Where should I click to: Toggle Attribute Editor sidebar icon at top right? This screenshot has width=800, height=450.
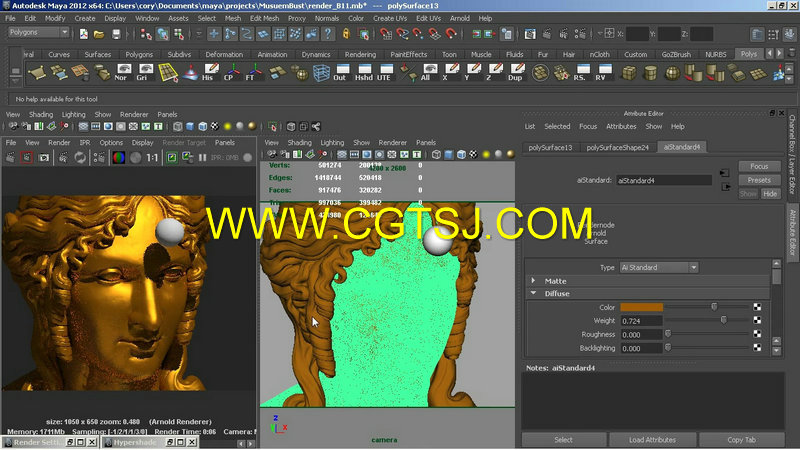tap(757, 34)
